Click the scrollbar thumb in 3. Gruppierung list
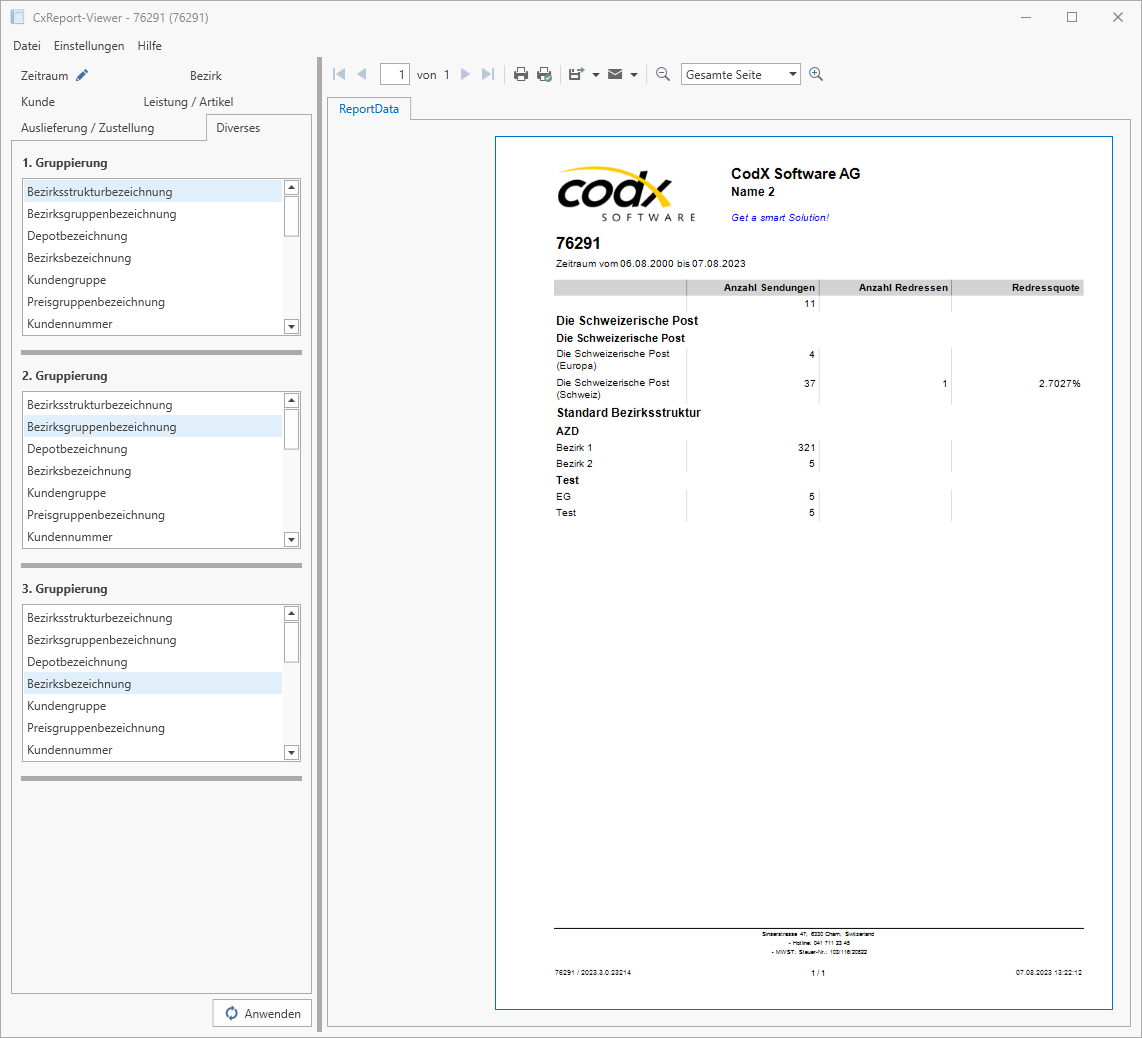The height and width of the screenshot is (1038, 1142). pyautogui.click(x=291, y=642)
